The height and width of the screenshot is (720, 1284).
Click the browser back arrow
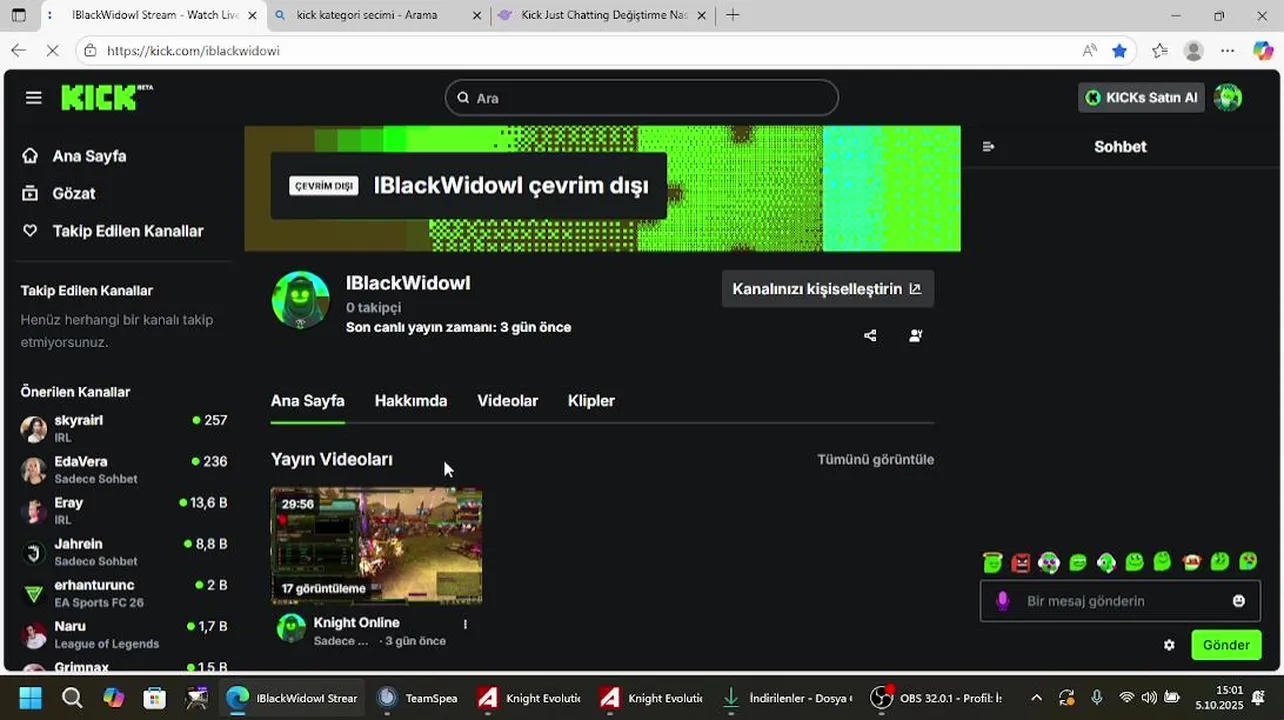[19, 51]
